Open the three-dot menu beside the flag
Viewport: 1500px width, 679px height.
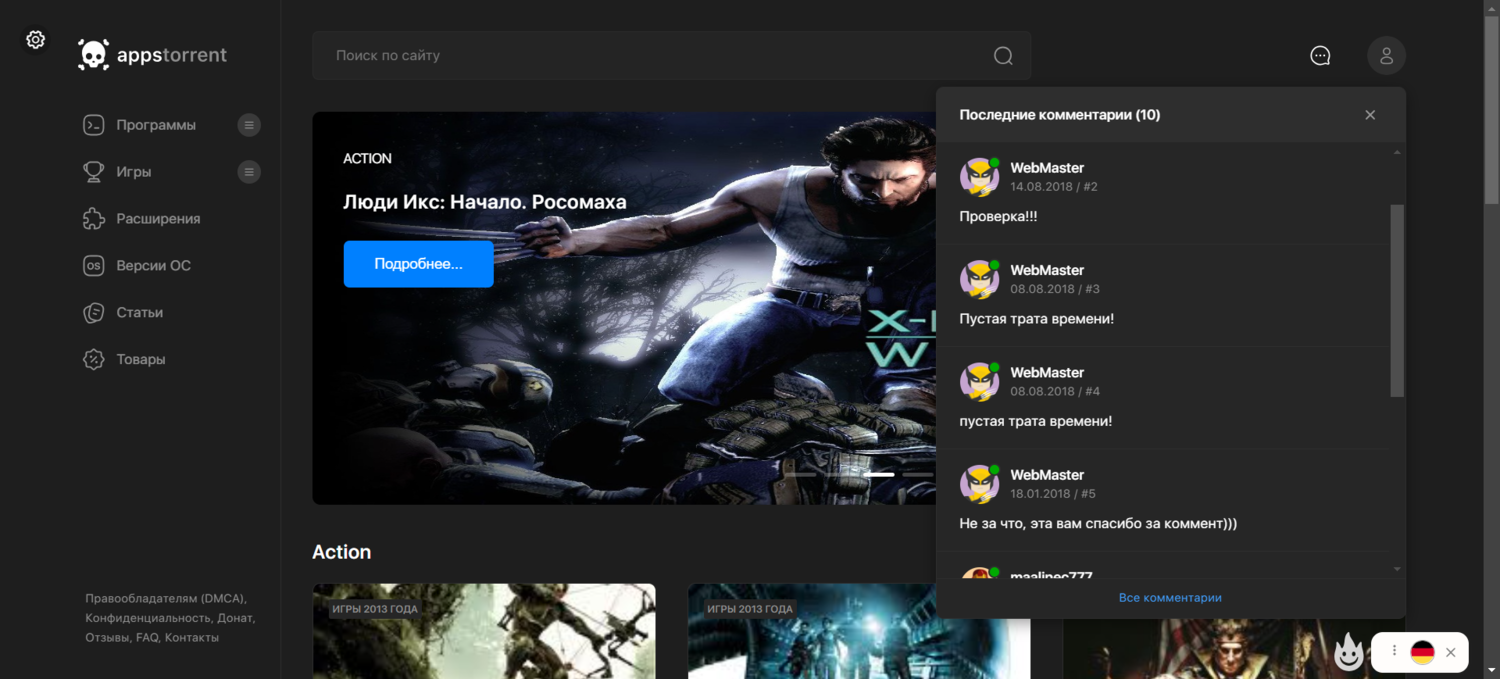coord(1394,651)
